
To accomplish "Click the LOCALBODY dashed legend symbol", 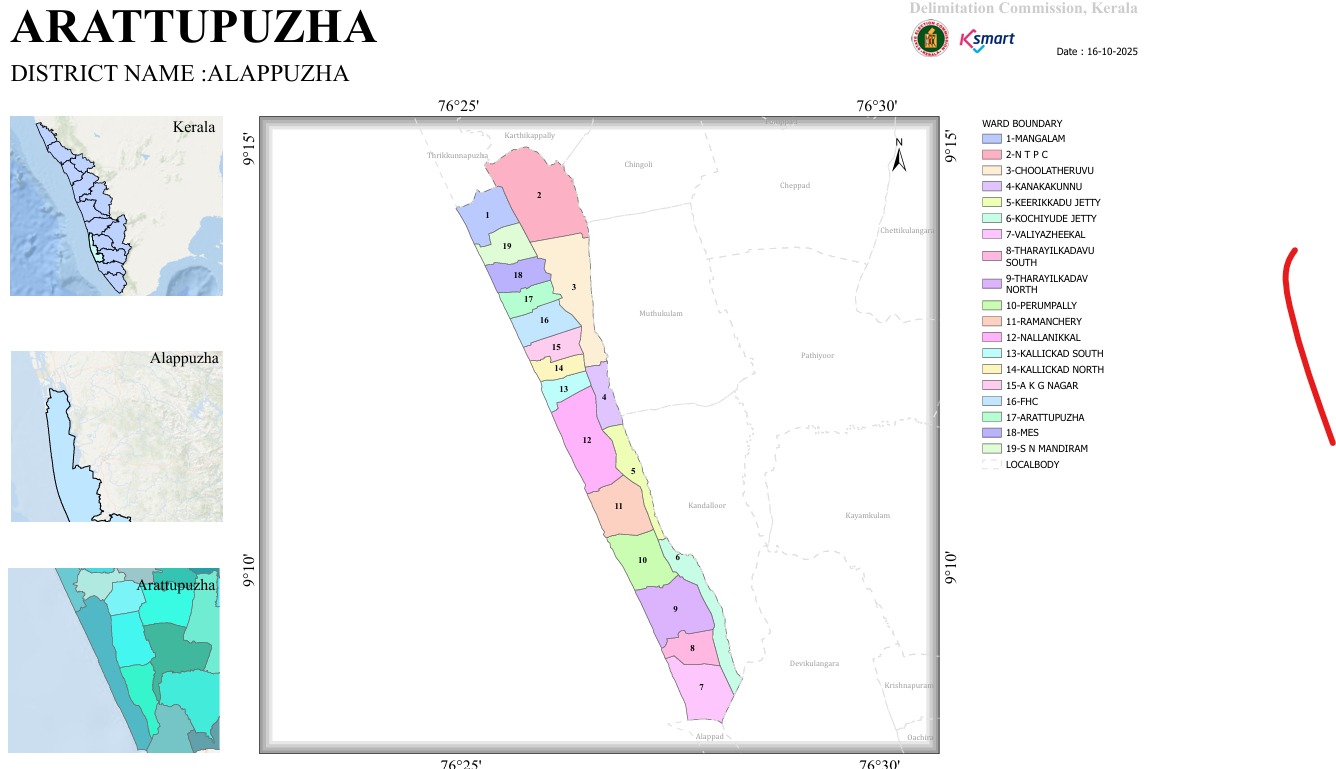I will (x=992, y=465).
